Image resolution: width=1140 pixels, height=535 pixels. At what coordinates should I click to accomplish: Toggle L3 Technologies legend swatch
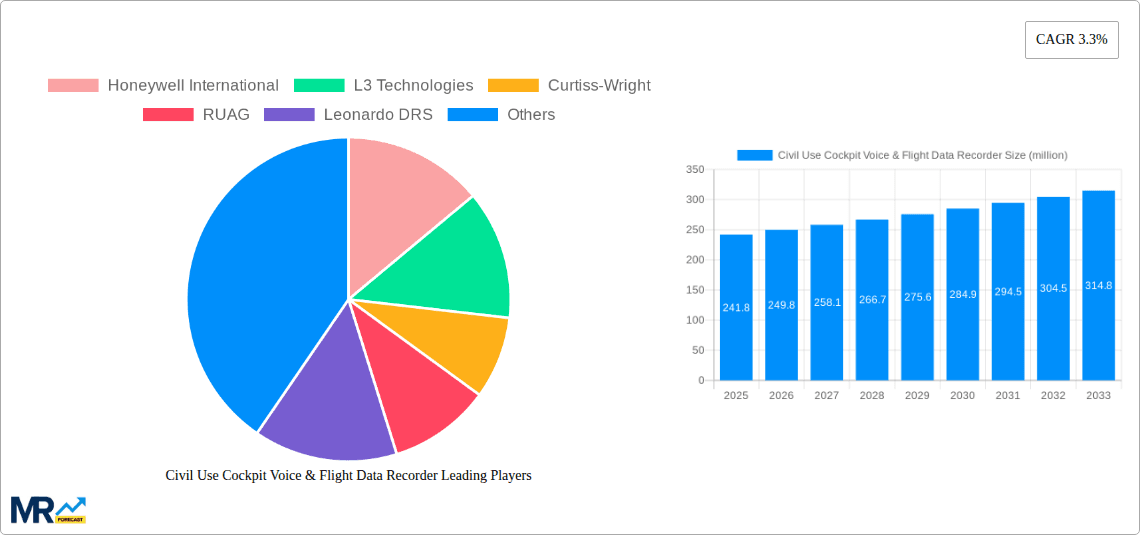(x=318, y=85)
